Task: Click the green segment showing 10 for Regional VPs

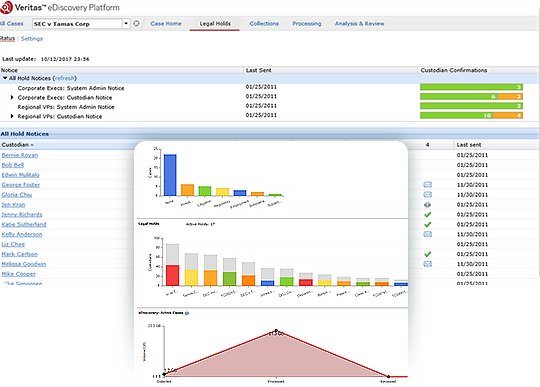Action: coord(456,115)
